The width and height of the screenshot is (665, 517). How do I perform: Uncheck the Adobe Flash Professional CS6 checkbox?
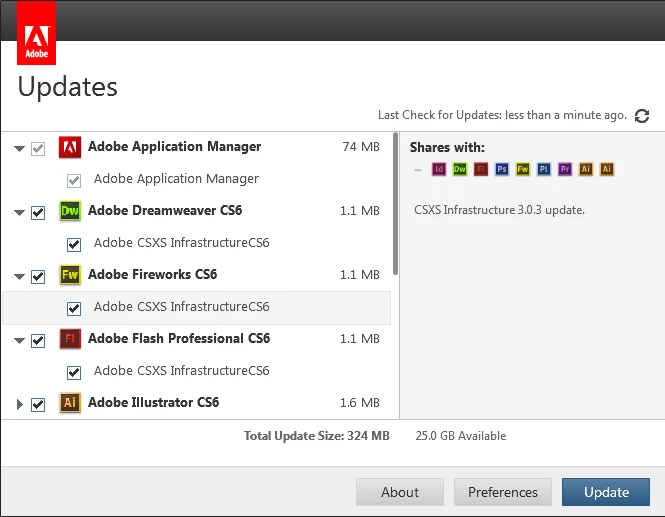pyautogui.click(x=38, y=341)
